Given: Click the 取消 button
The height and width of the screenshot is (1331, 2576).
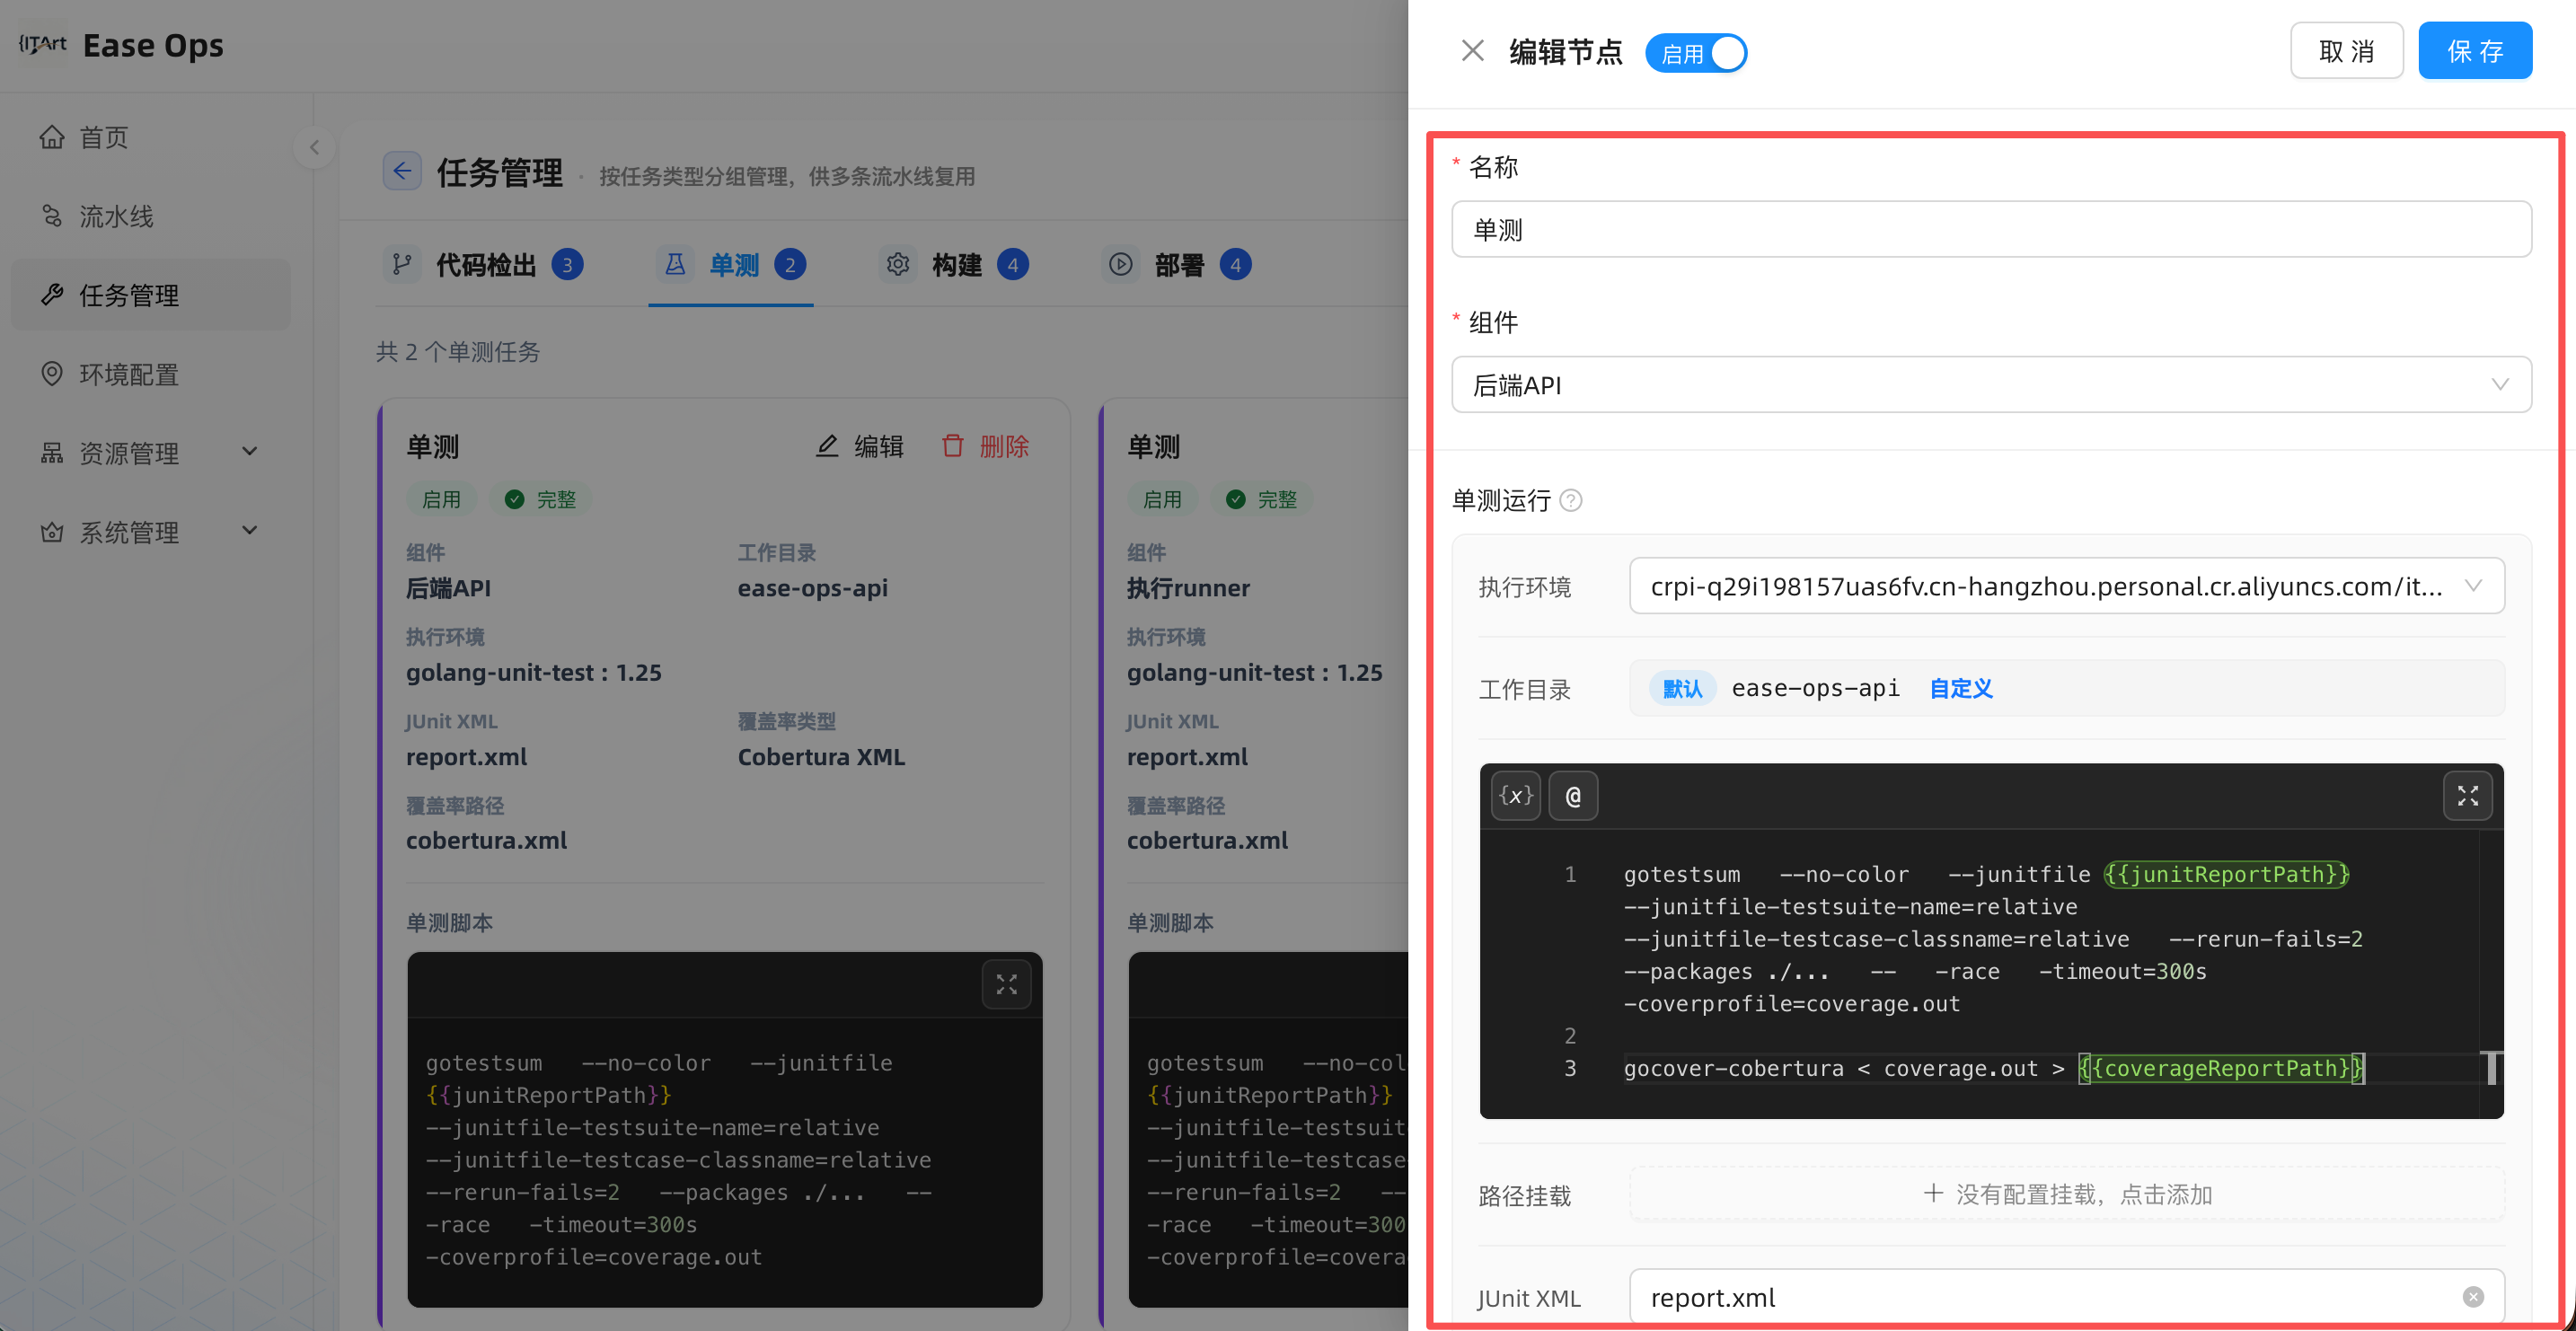Looking at the screenshot, I should (2346, 51).
